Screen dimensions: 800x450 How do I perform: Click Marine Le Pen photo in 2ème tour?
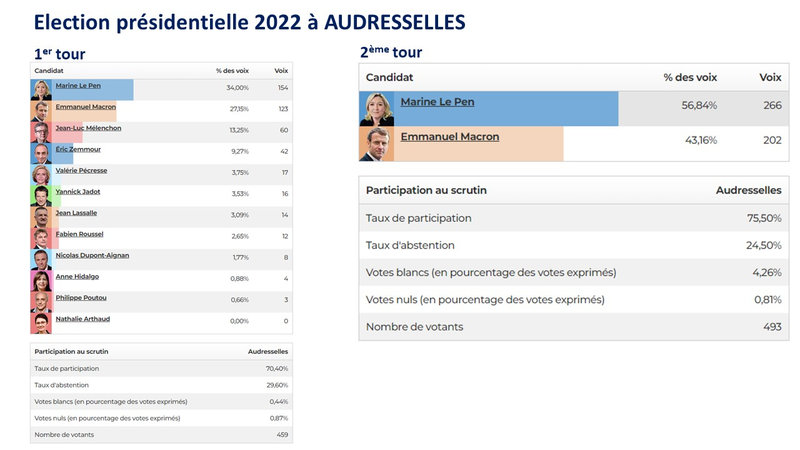pyautogui.click(x=377, y=109)
